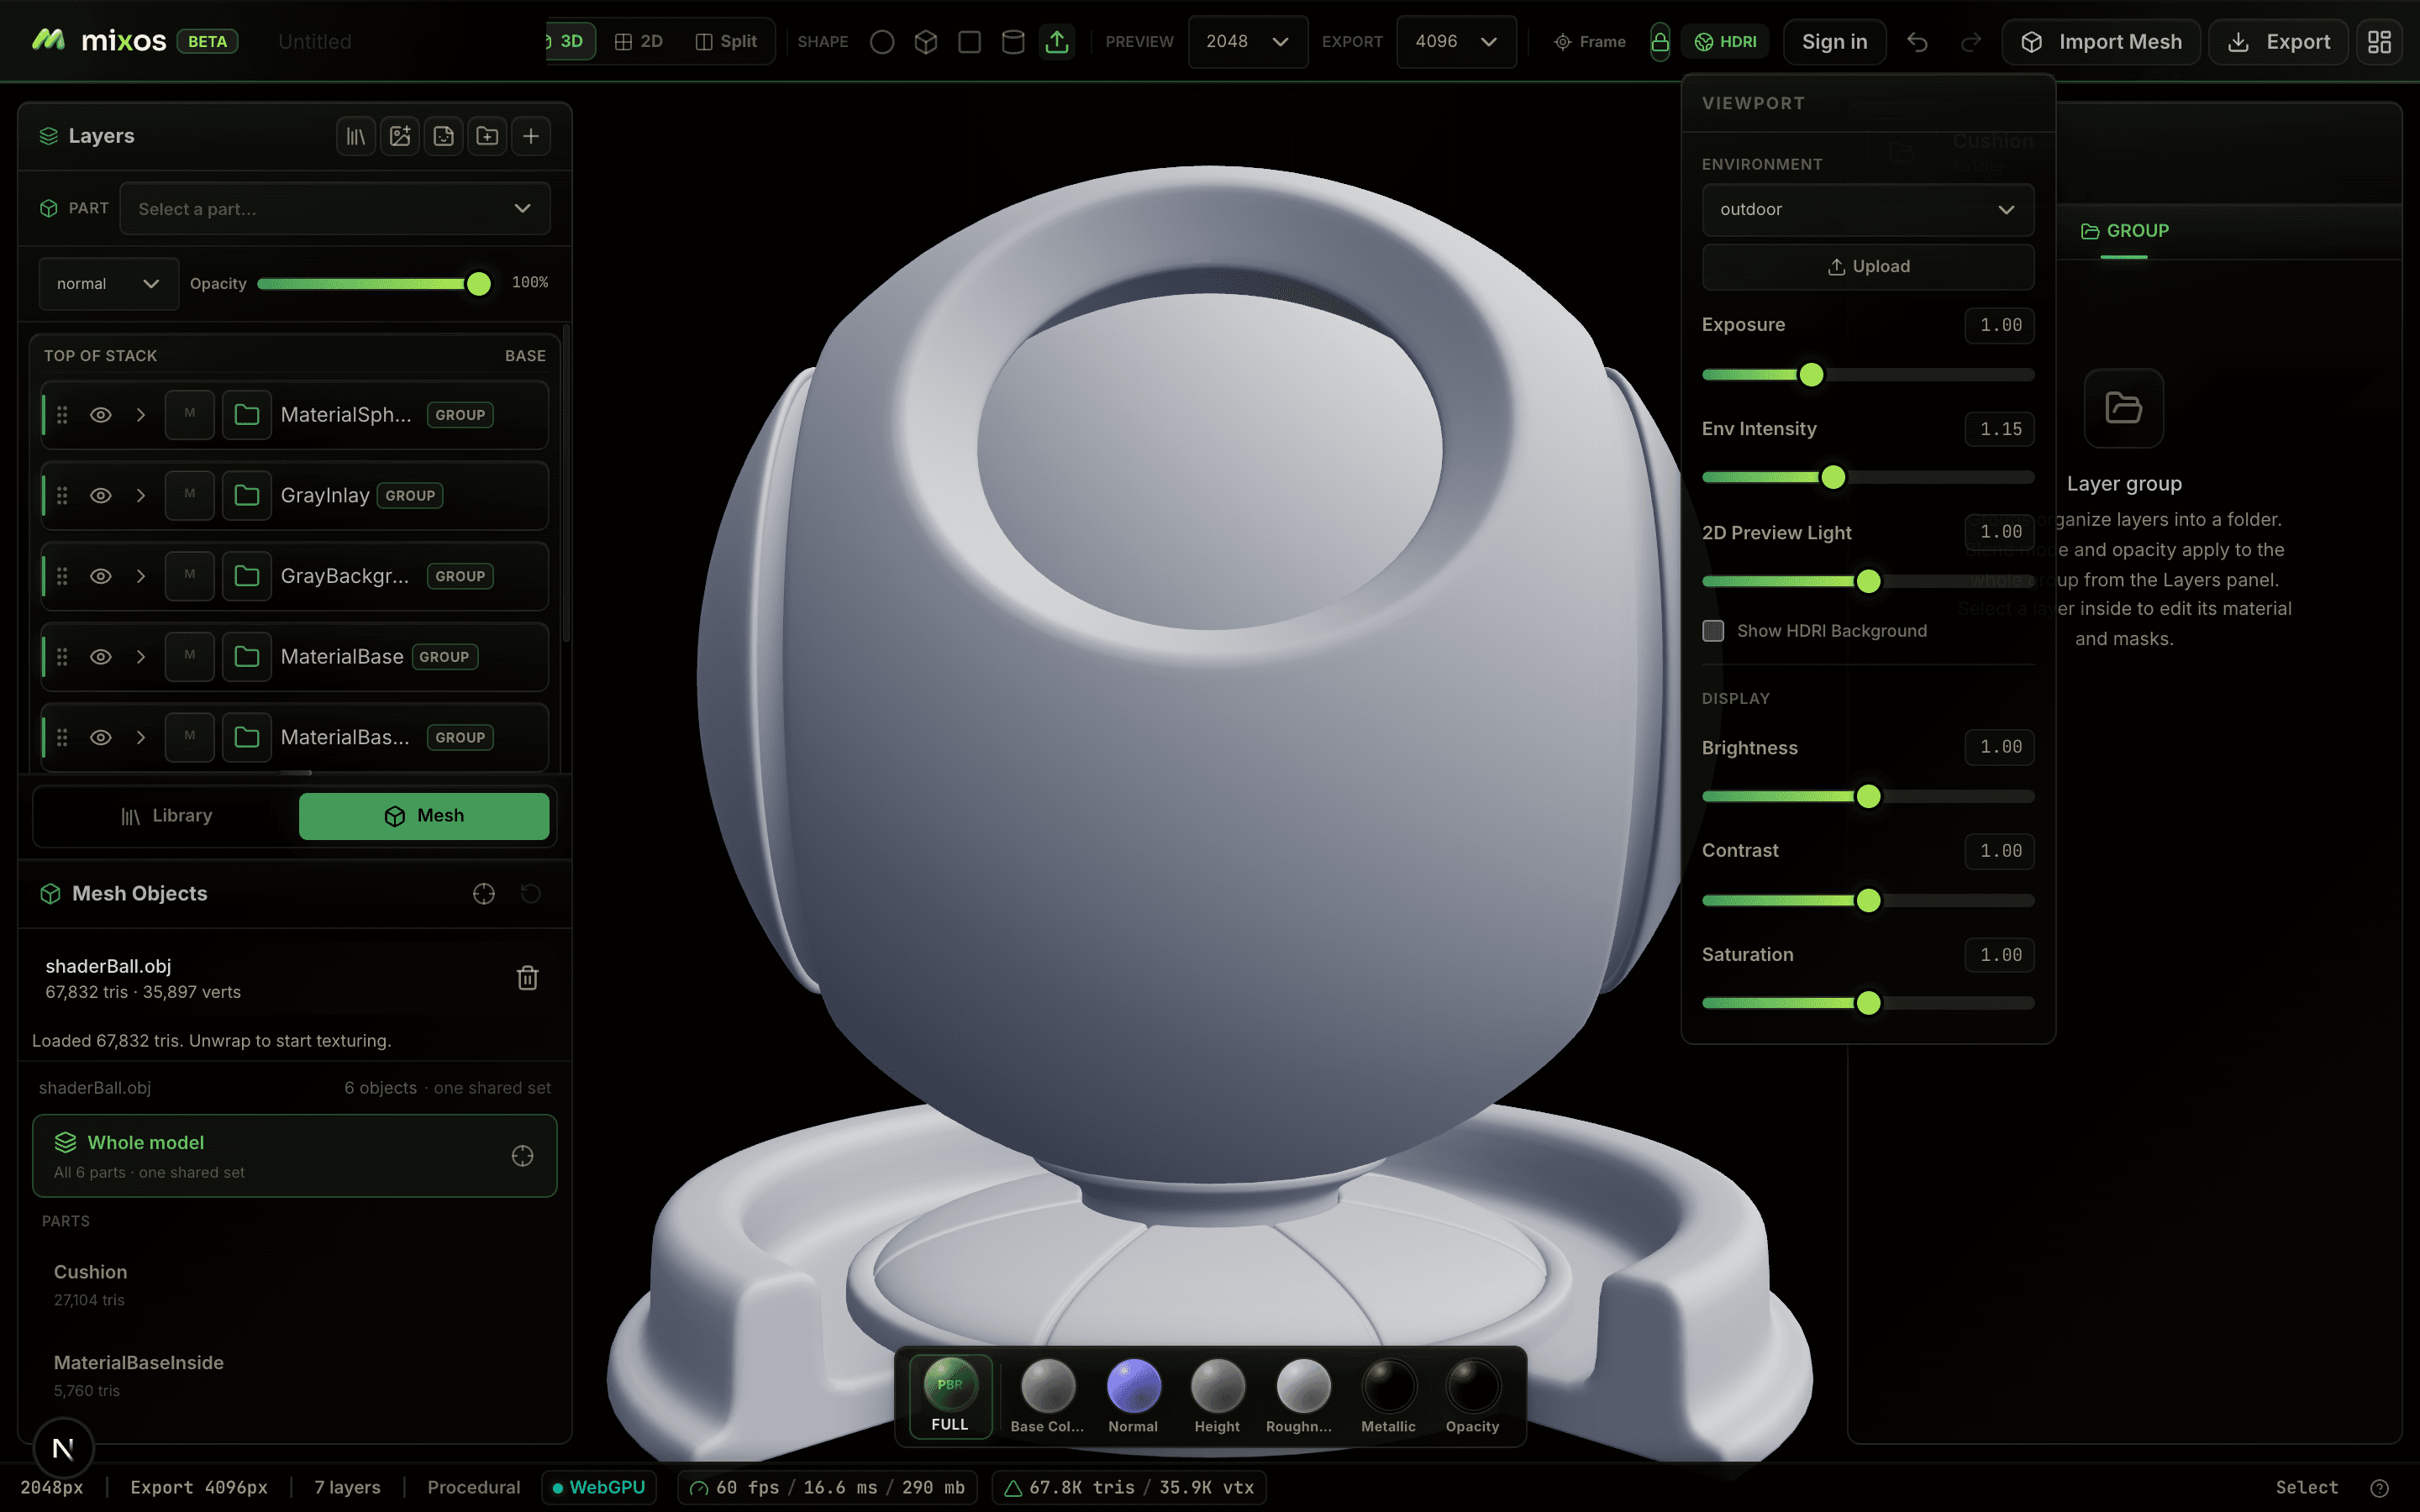Click the Import Mesh button
Image resolution: width=2420 pixels, height=1512 pixels.
(2101, 42)
